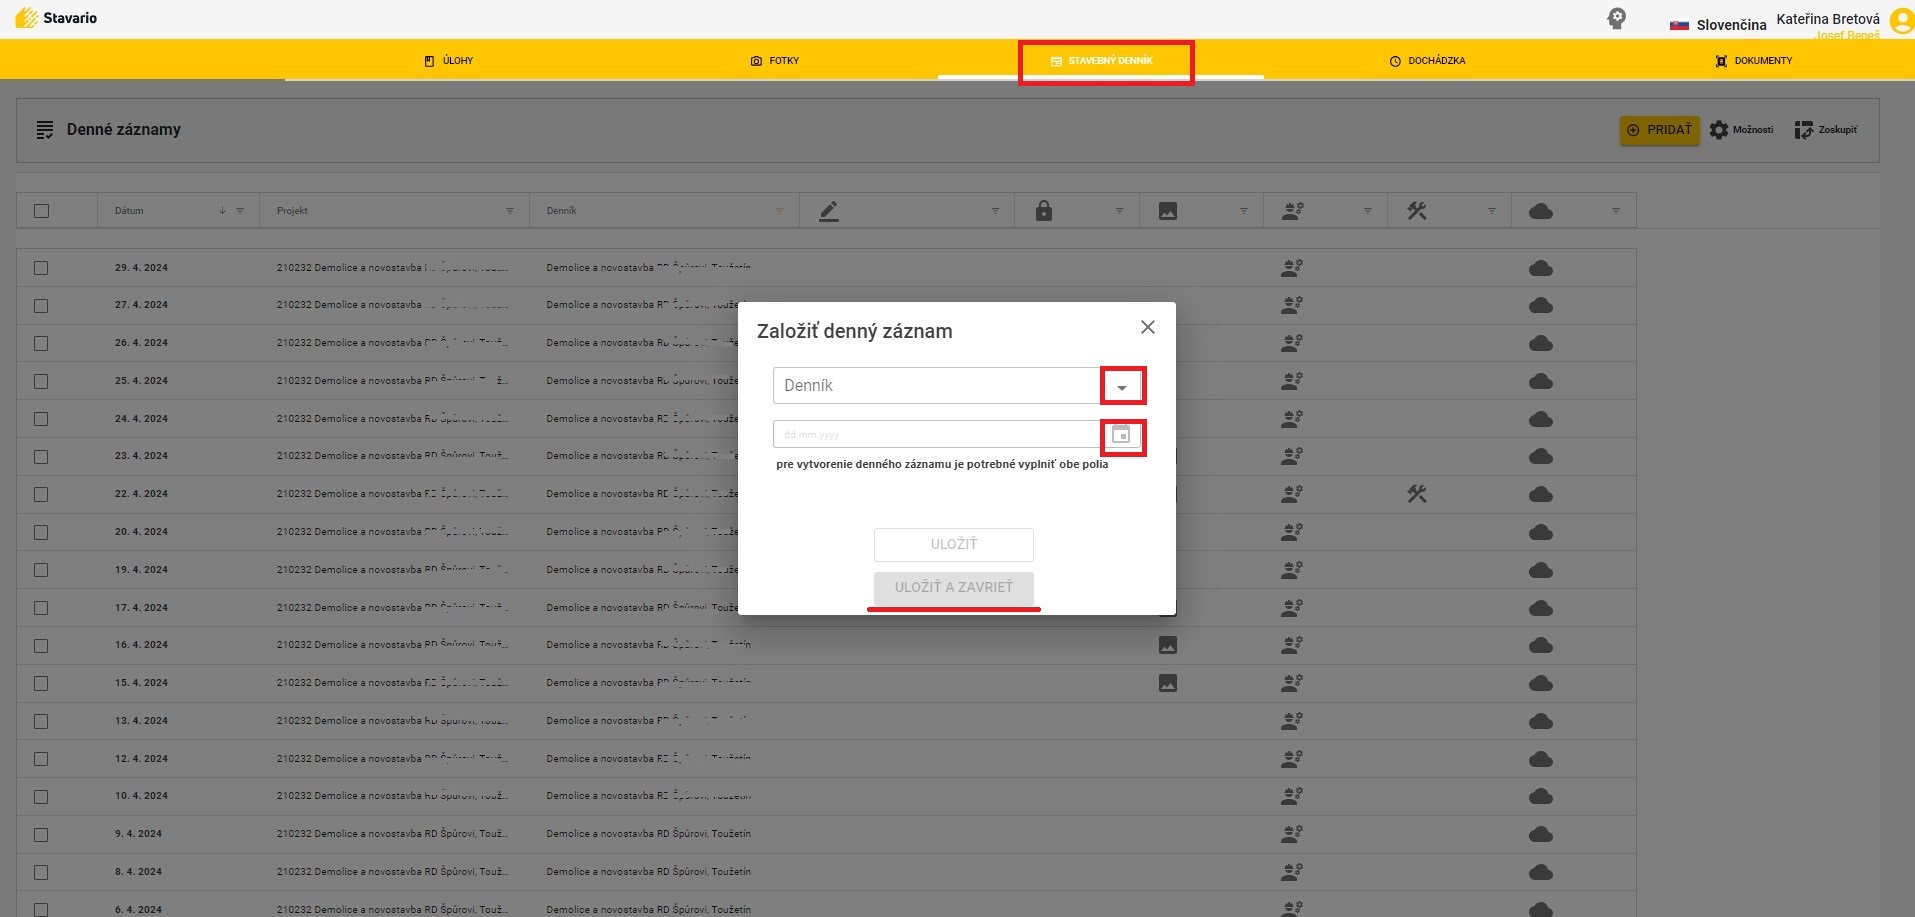The width and height of the screenshot is (1915, 917).
Task: Switch to the Úlohy tab
Action: (x=449, y=61)
